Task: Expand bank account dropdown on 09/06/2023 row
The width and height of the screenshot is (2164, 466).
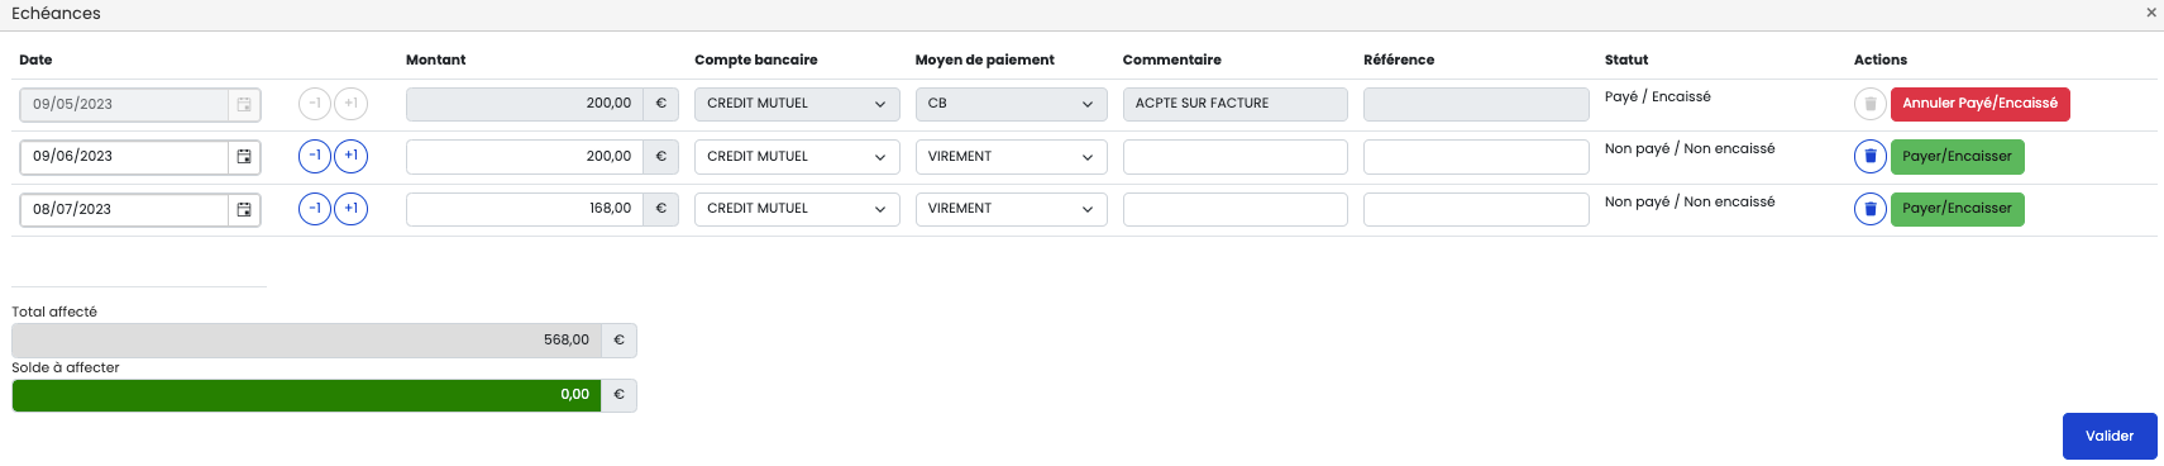Action: click(797, 157)
